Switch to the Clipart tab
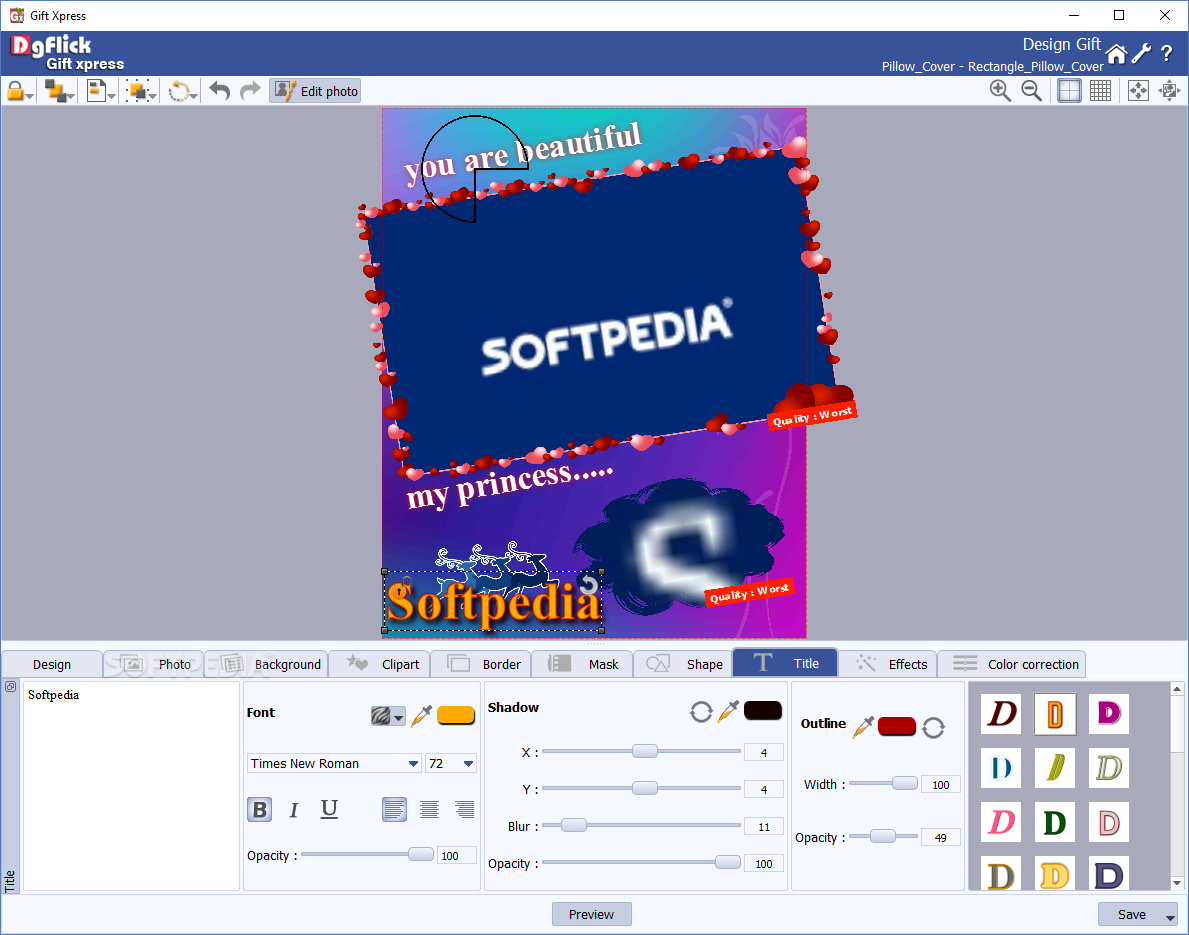1189x935 pixels. point(380,664)
